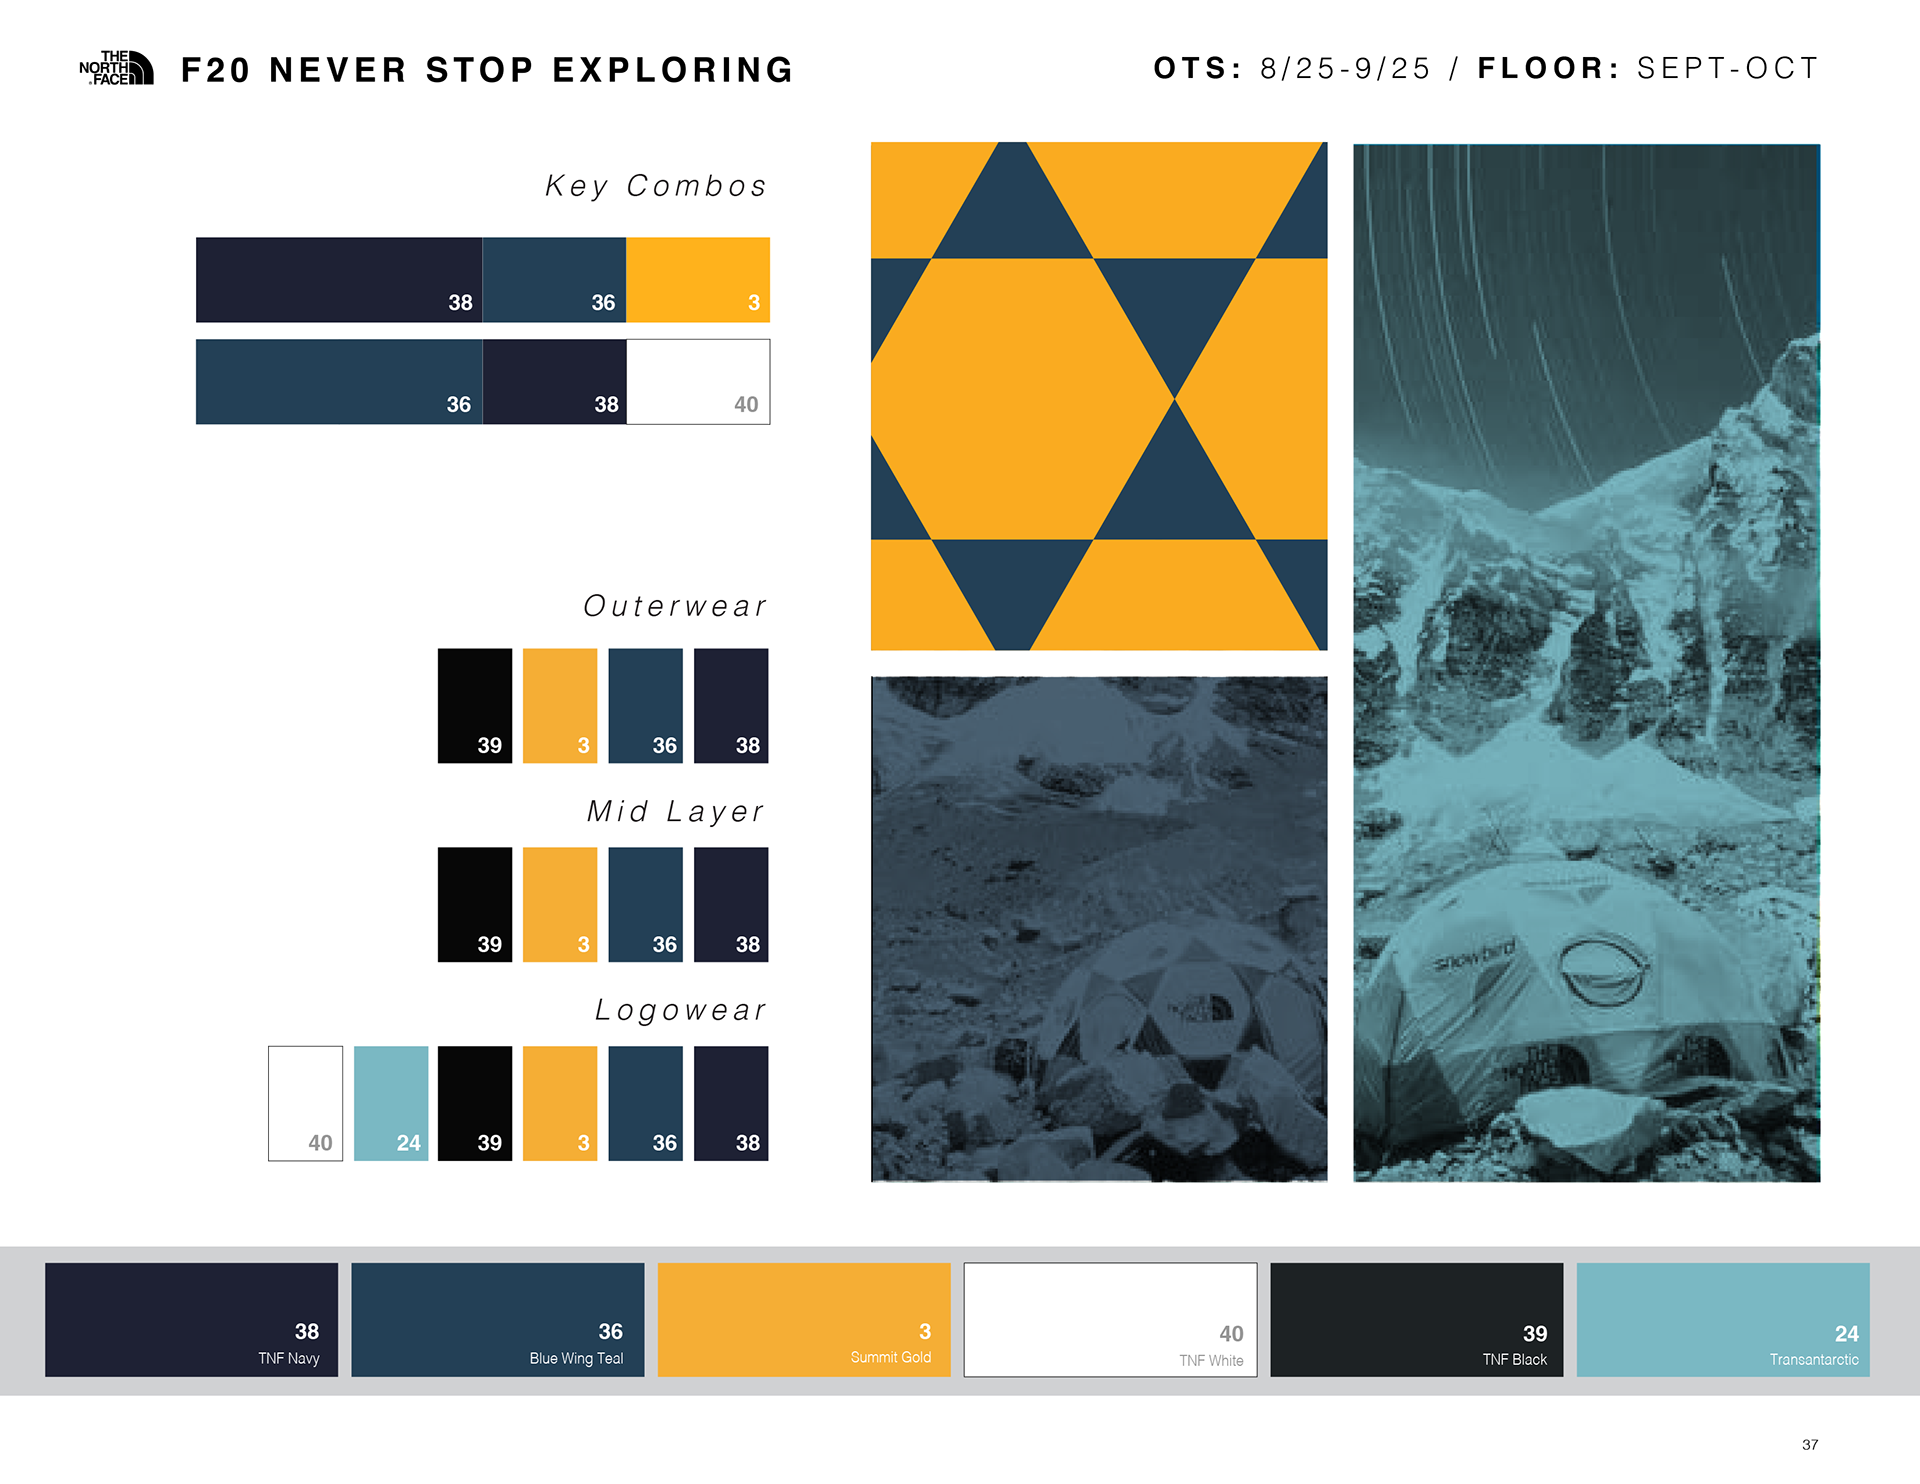Pick the white 40 block in Key Combos
This screenshot has height=1484, width=1920.
(x=698, y=382)
